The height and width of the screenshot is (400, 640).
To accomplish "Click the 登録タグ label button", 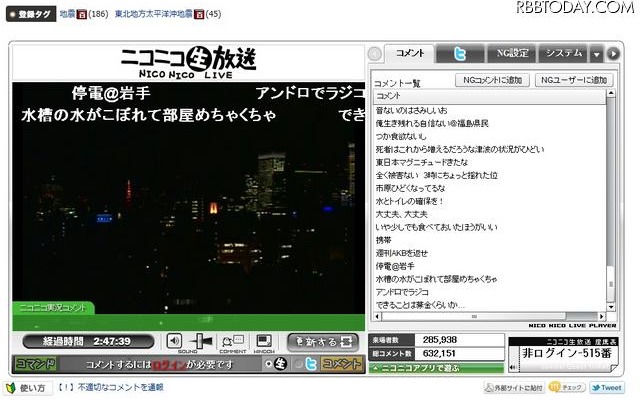I will 31,14.
